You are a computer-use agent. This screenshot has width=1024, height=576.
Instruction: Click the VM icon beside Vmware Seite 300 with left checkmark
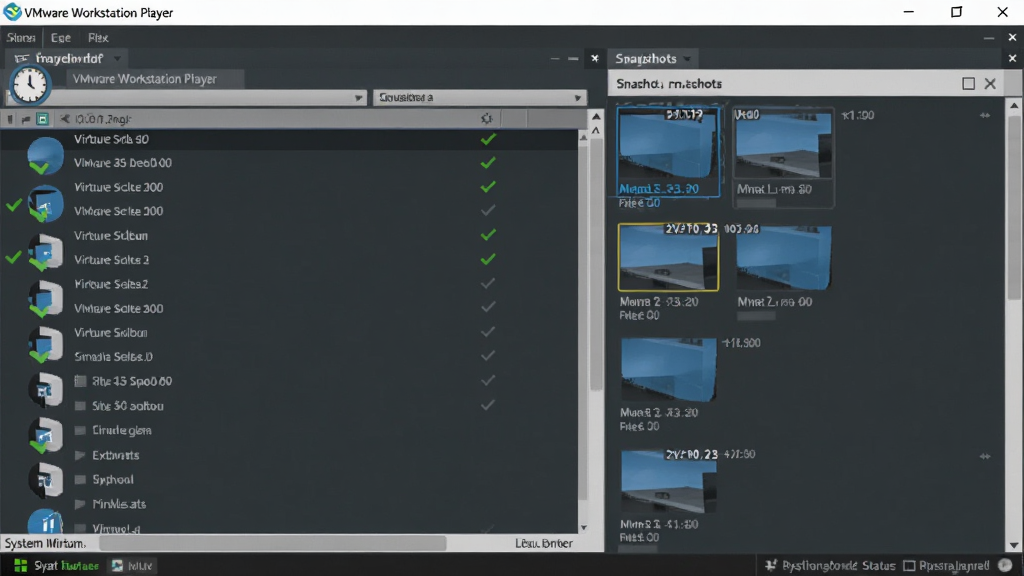(x=45, y=204)
